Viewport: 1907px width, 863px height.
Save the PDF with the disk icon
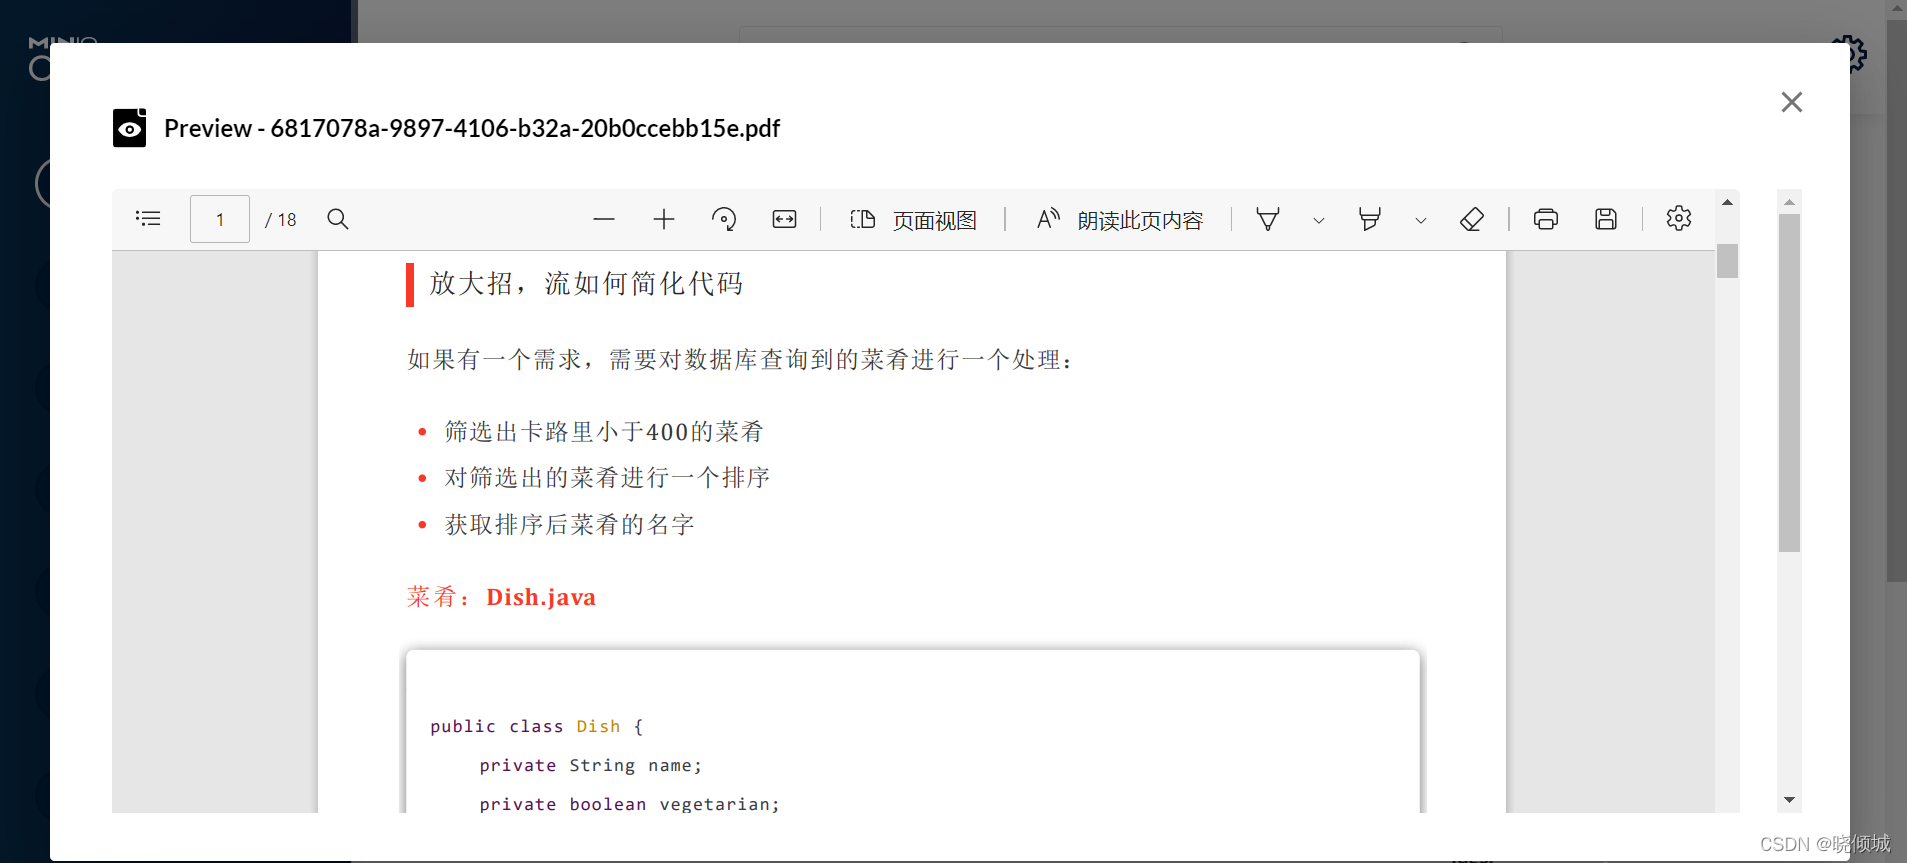click(1606, 219)
